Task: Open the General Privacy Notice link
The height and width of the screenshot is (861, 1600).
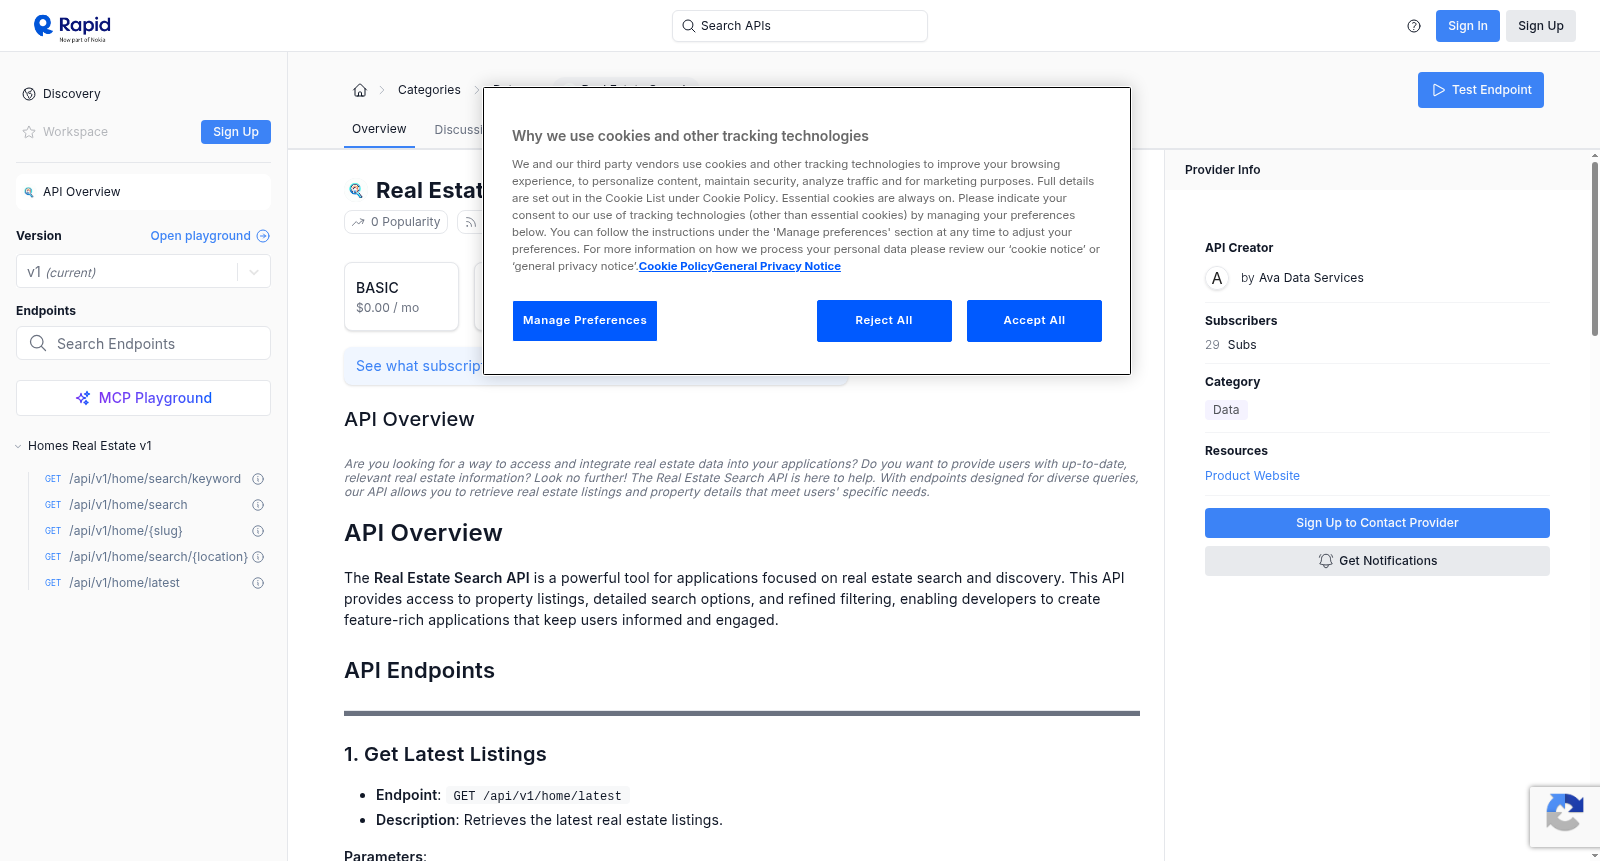Action: [778, 267]
